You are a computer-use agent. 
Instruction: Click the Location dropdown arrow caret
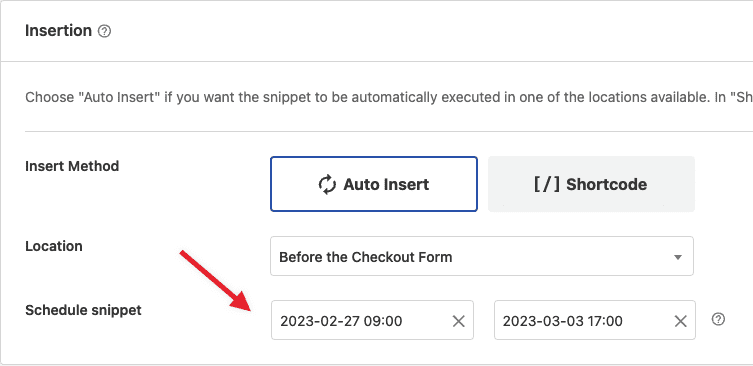678,257
